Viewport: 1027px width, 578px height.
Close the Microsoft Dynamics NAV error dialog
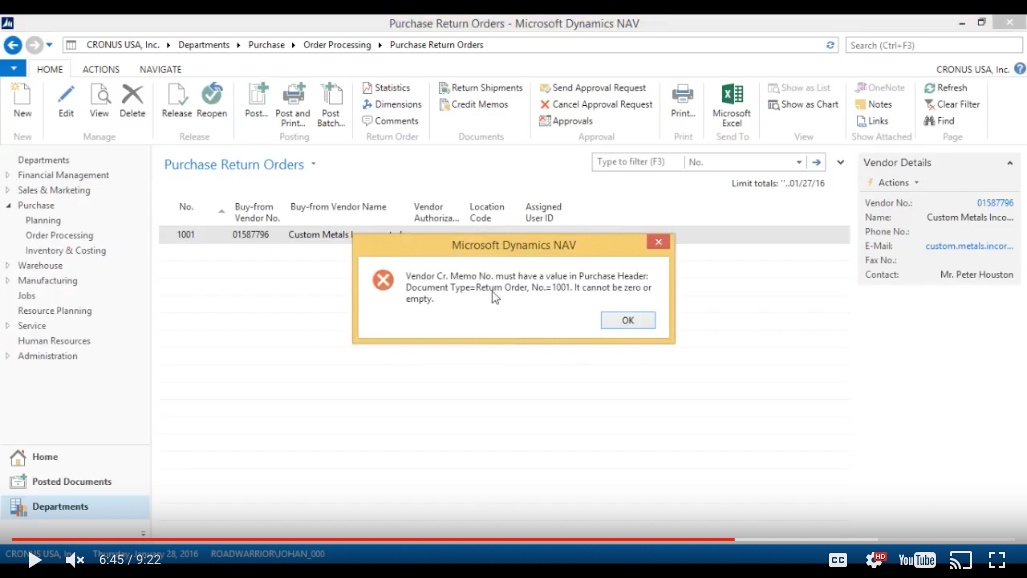[x=658, y=242]
